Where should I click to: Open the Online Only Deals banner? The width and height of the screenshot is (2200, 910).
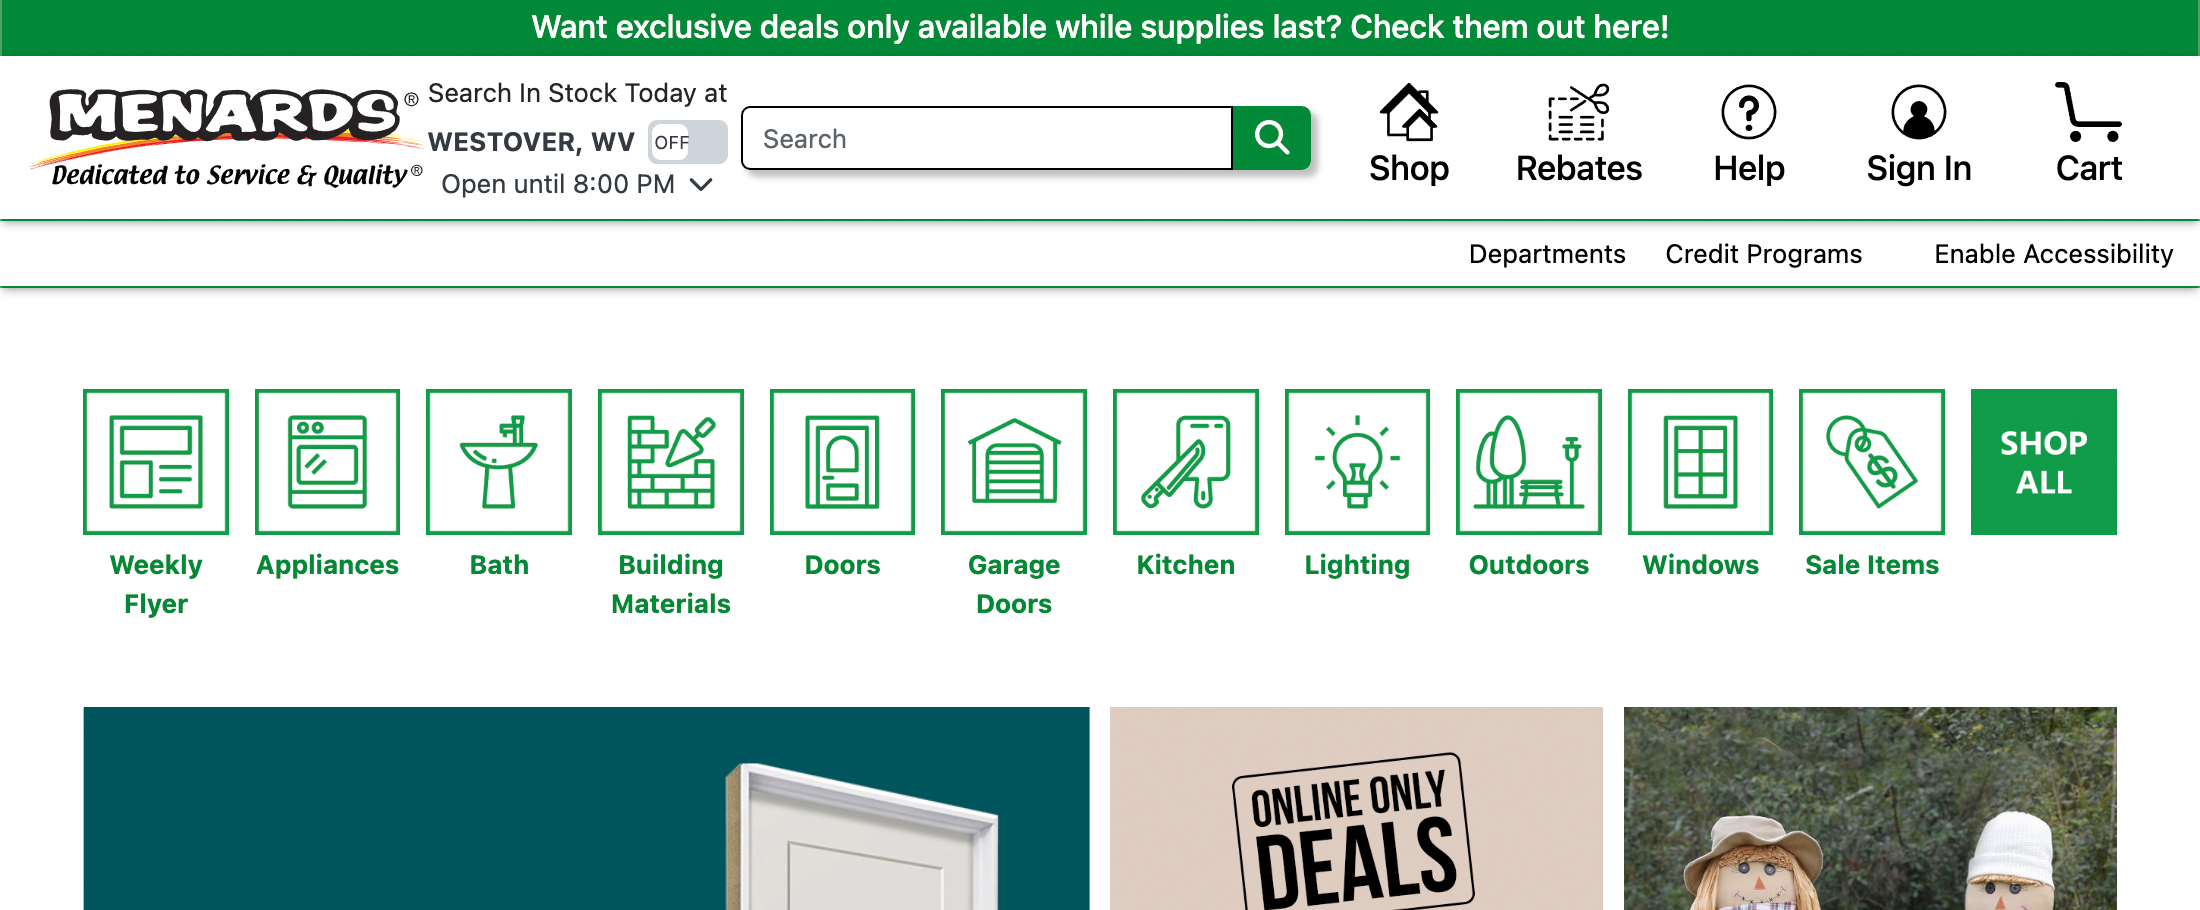point(1356,810)
